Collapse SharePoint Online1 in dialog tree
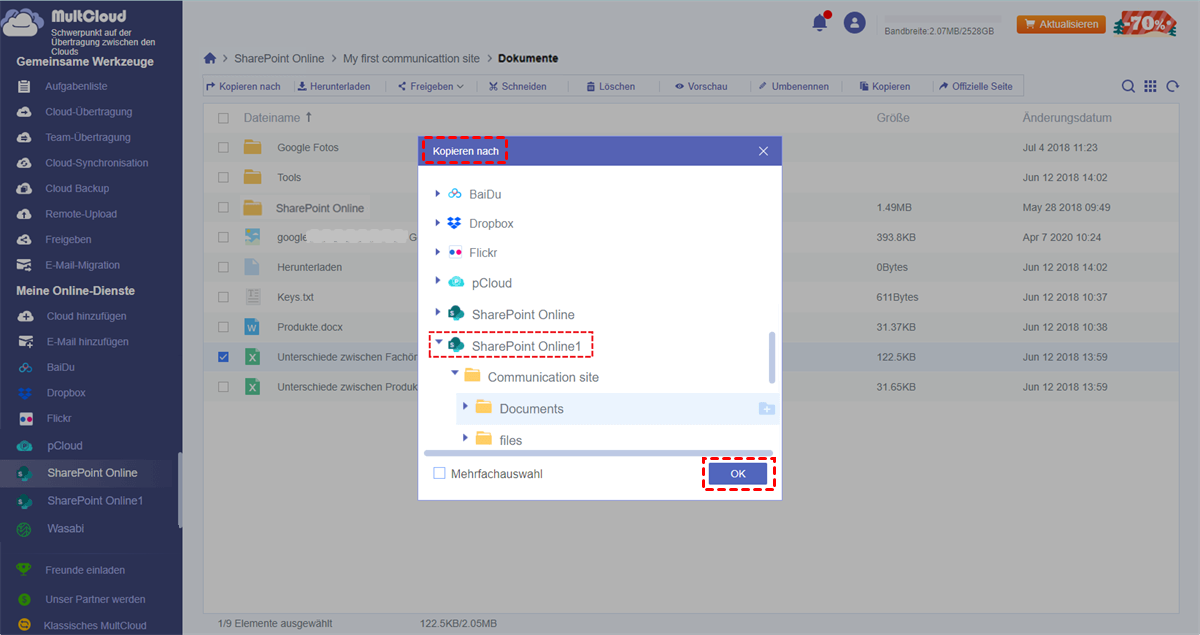The height and width of the screenshot is (635, 1200). click(x=439, y=343)
